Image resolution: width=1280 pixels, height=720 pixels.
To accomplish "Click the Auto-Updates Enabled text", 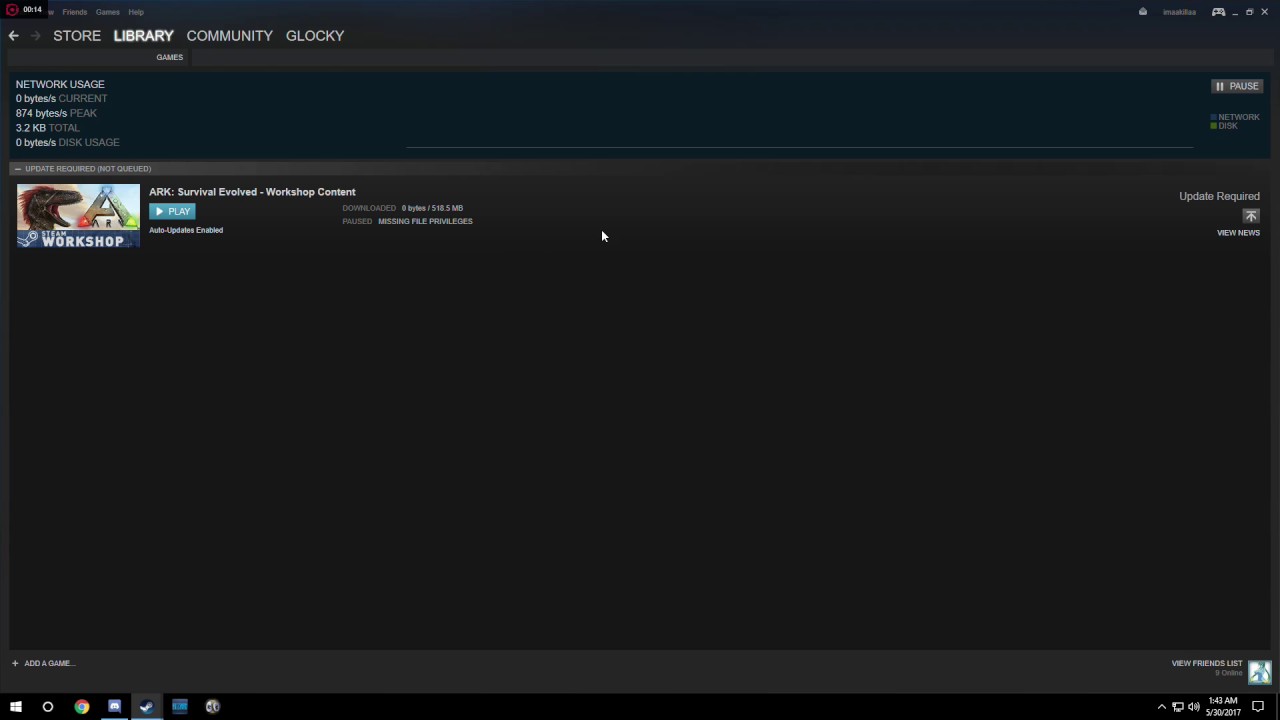I will point(186,230).
